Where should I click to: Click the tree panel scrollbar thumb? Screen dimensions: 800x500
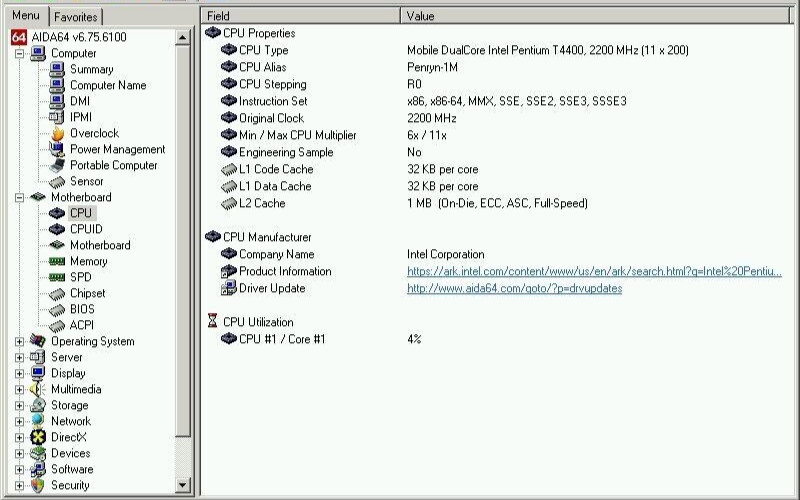click(183, 241)
